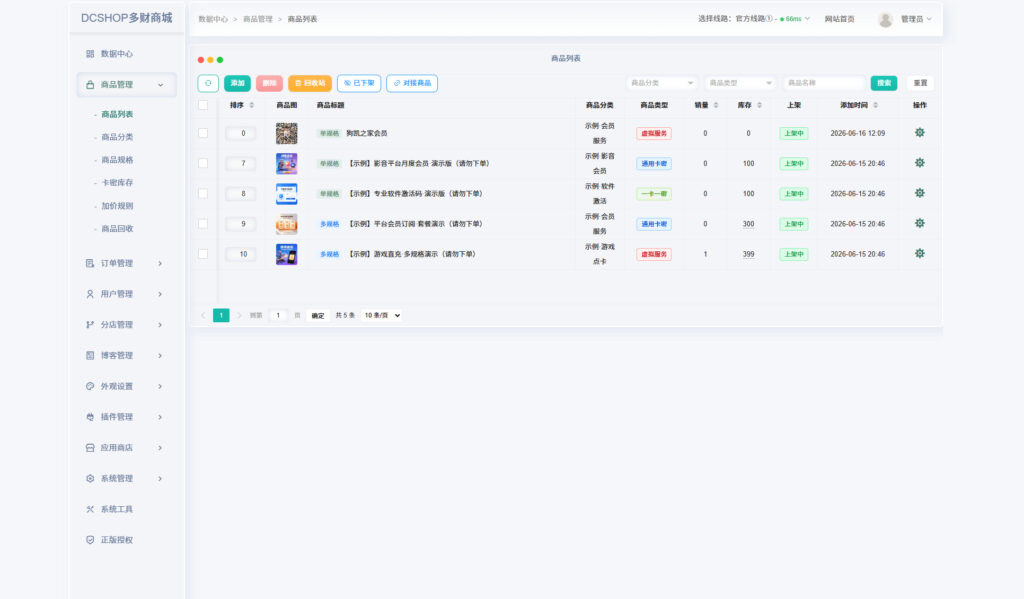This screenshot has height=599, width=1024.
Task: Check the box for 平台会员订阅 row
Action: (203, 223)
